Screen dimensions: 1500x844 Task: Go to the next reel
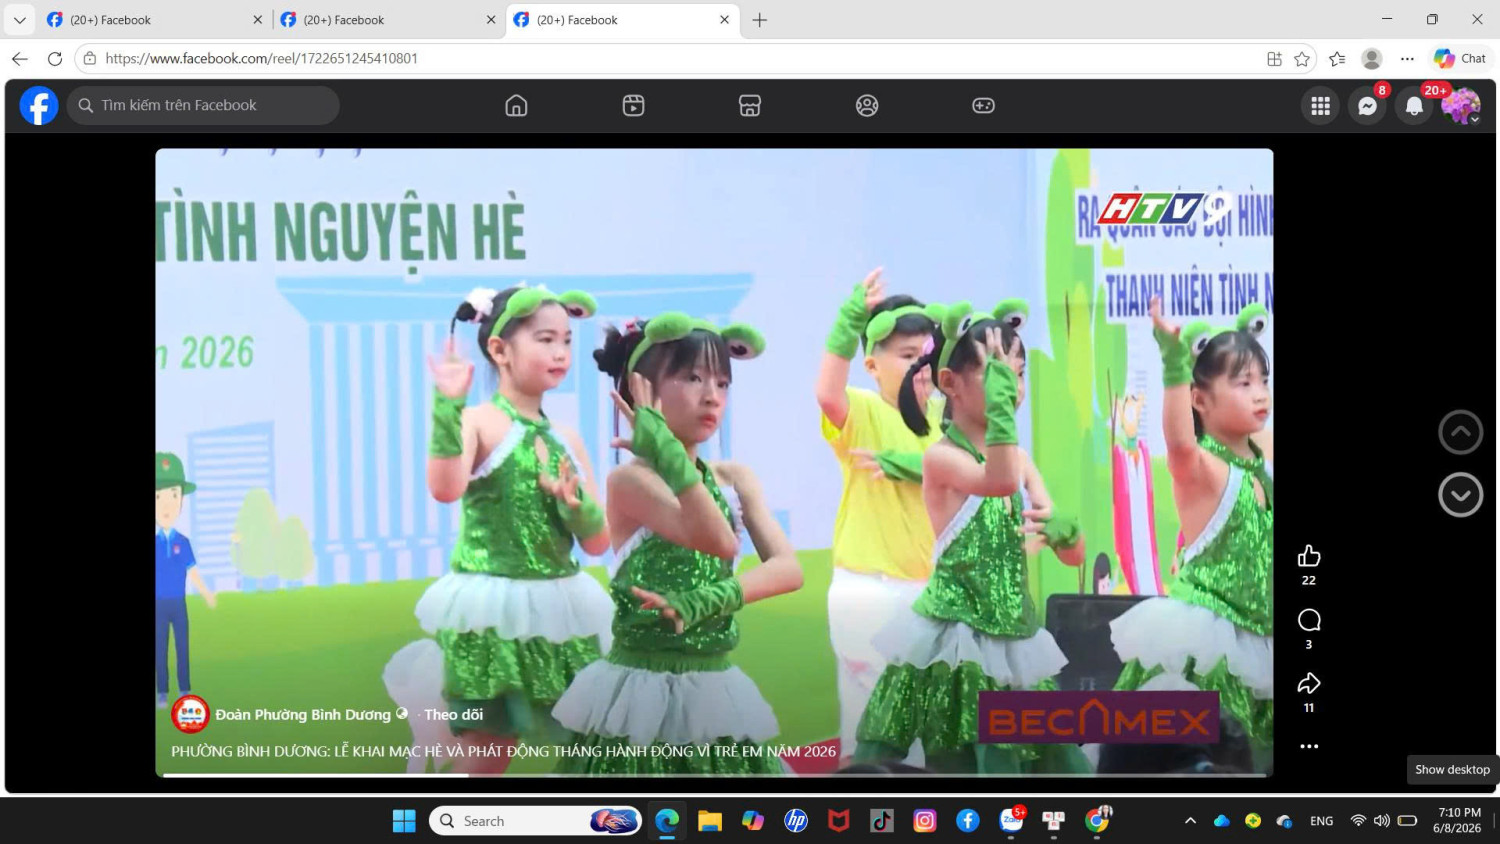(x=1460, y=495)
